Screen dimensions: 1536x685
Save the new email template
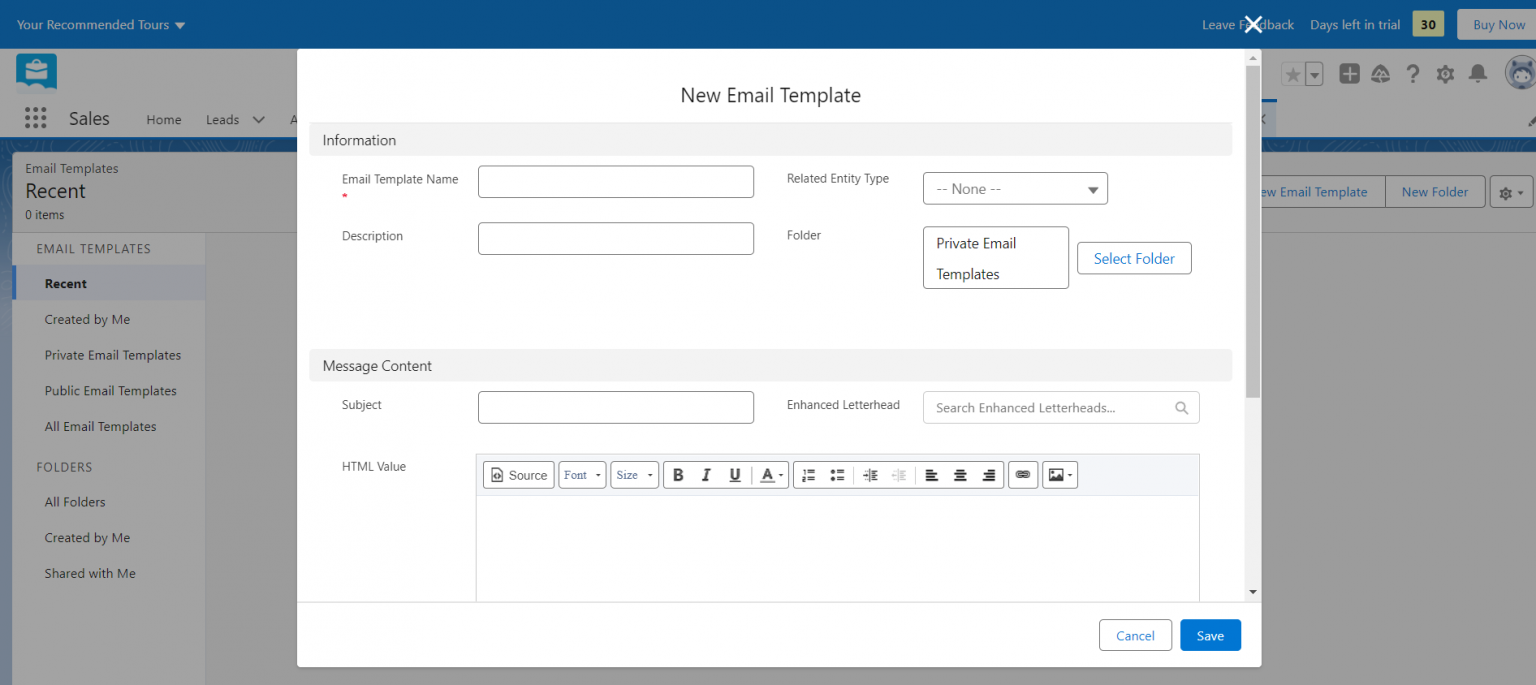point(1210,635)
